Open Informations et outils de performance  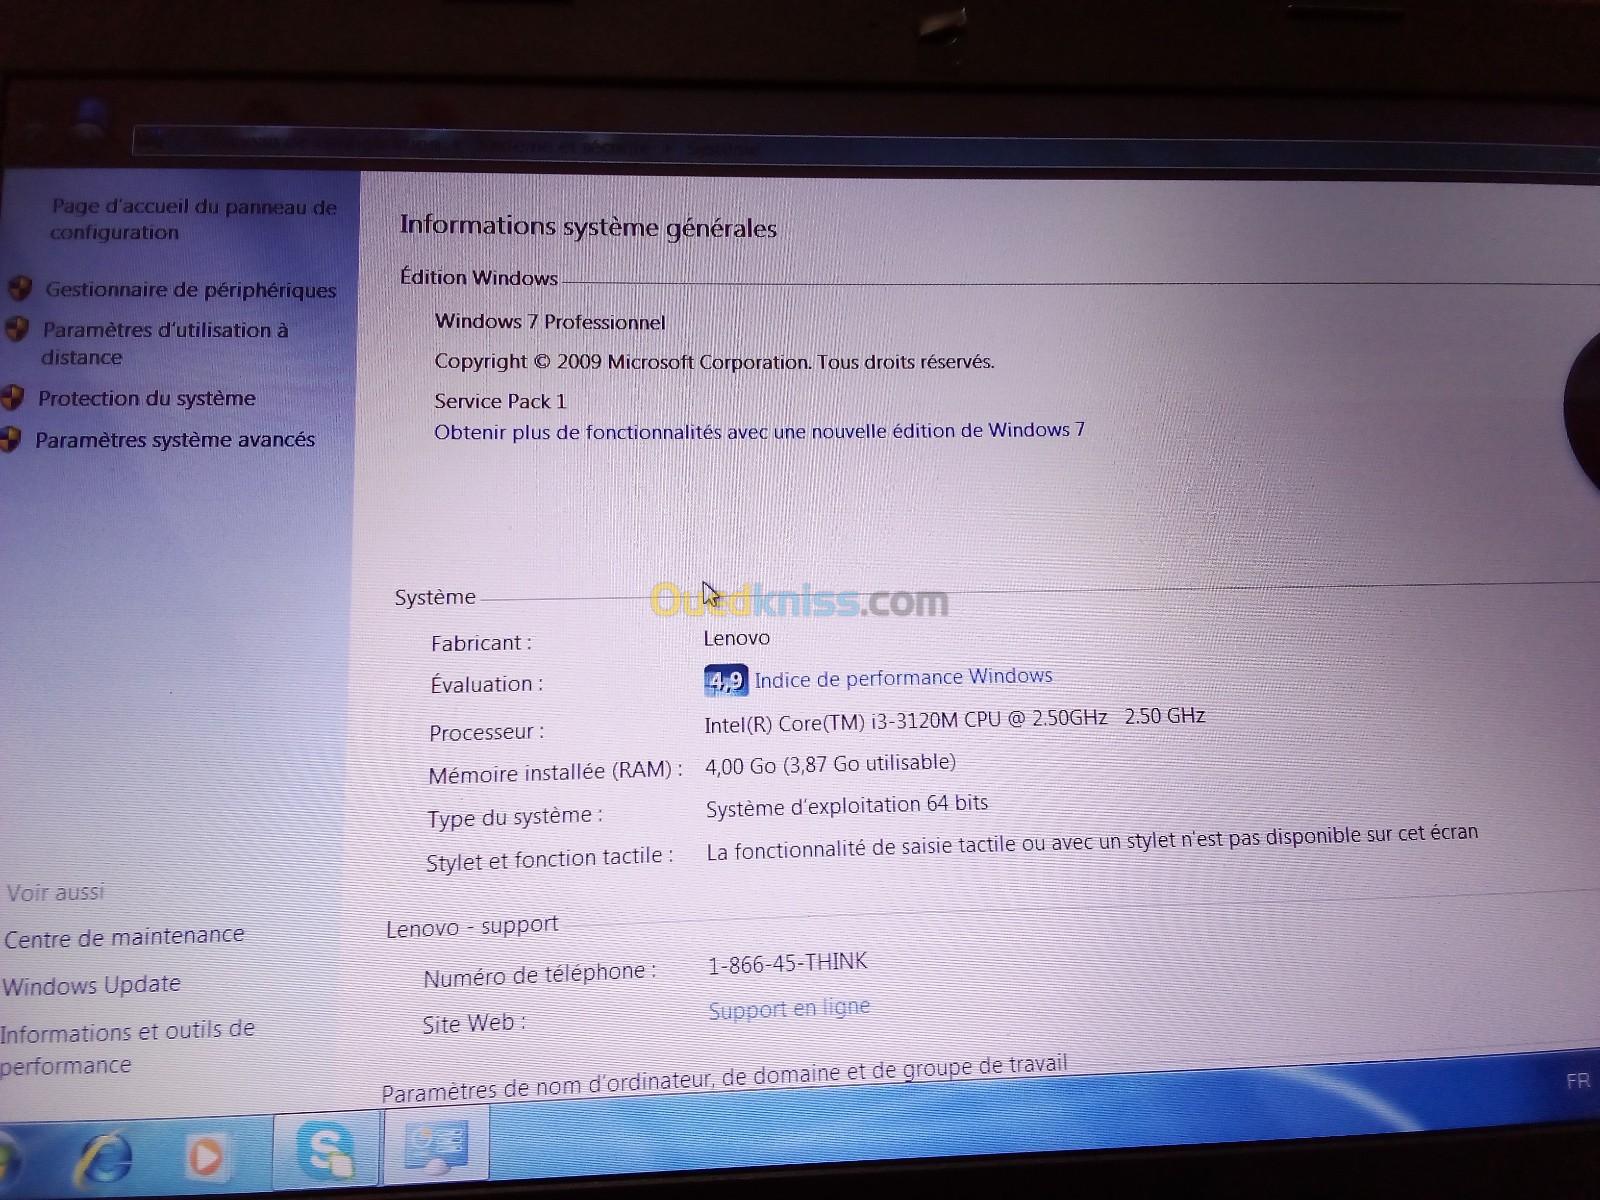127,1047
